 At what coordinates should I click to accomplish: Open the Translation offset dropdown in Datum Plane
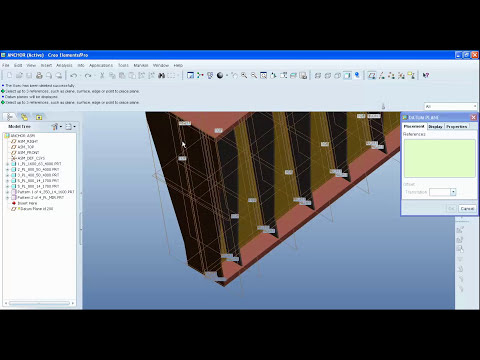point(453,192)
